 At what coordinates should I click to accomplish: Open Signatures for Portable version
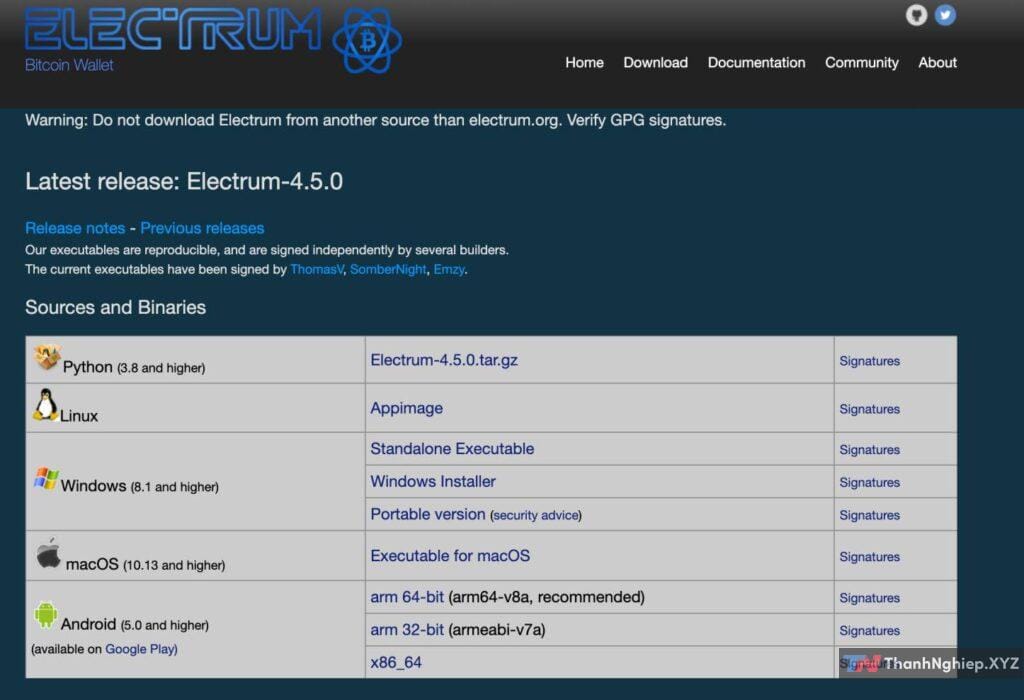coord(869,515)
